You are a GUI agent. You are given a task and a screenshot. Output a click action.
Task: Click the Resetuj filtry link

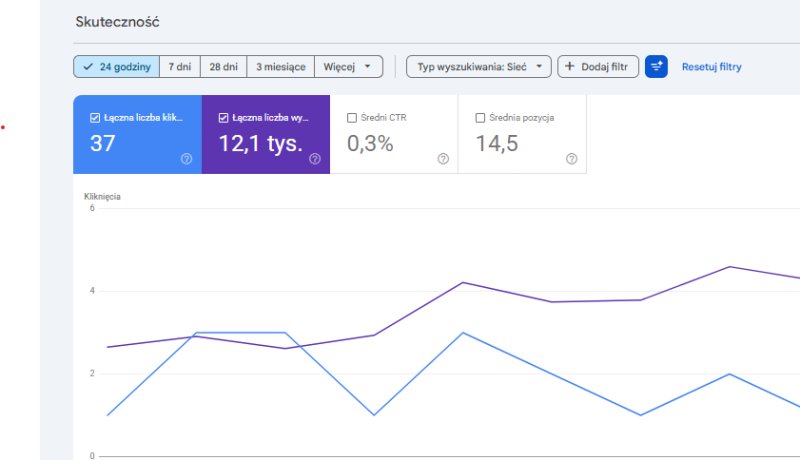pyautogui.click(x=711, y=67)
